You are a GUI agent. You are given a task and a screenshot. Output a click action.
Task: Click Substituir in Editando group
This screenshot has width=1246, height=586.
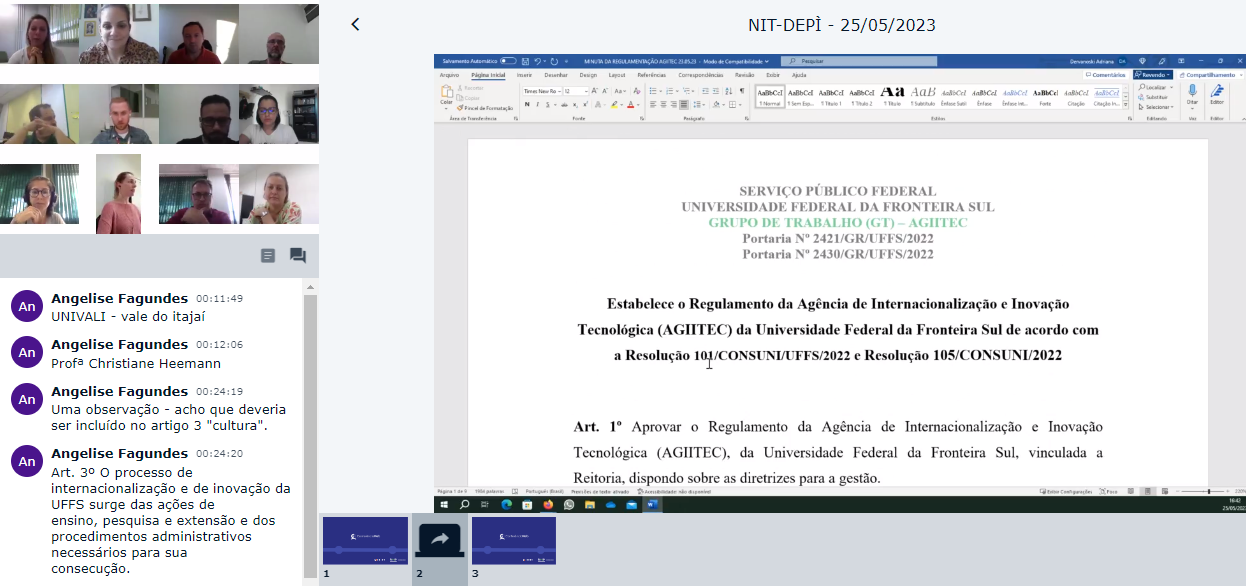coord(1154,97)
